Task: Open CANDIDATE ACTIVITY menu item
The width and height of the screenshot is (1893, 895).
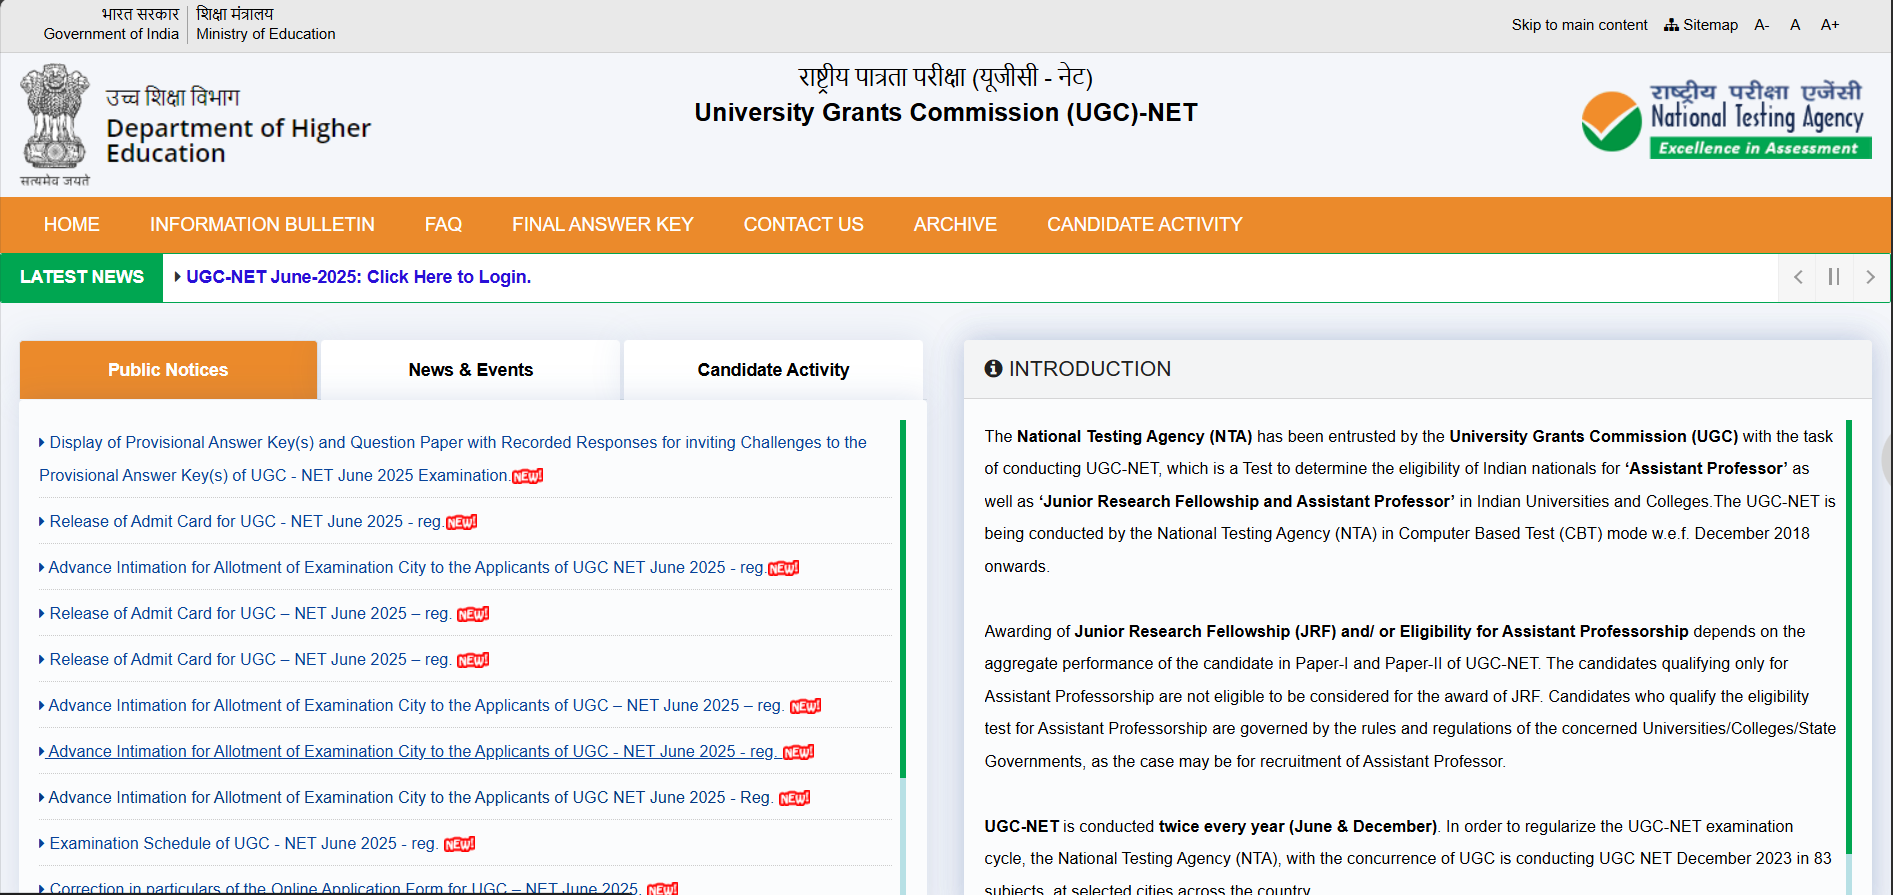Action: click(1145, 225)
